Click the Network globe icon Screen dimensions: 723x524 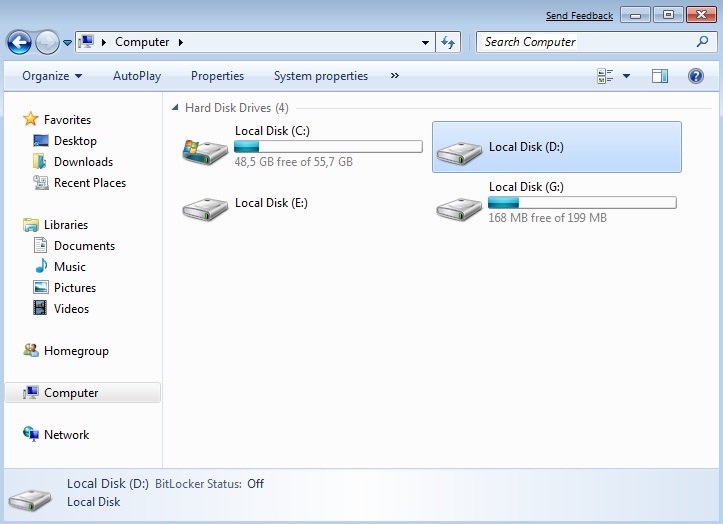30,434
